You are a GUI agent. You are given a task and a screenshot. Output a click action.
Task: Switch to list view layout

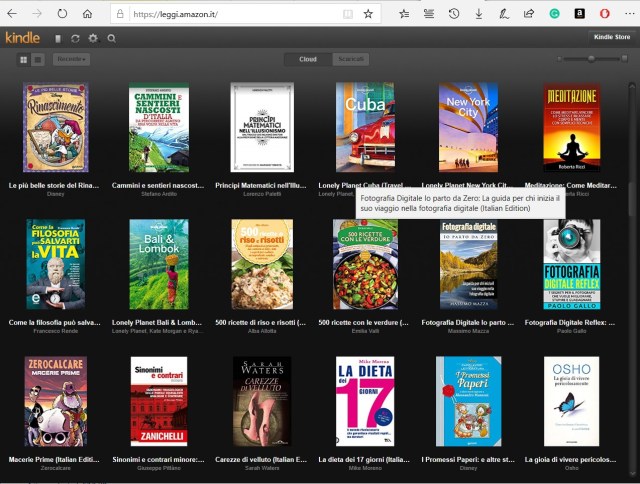click(x=38, y=60)
